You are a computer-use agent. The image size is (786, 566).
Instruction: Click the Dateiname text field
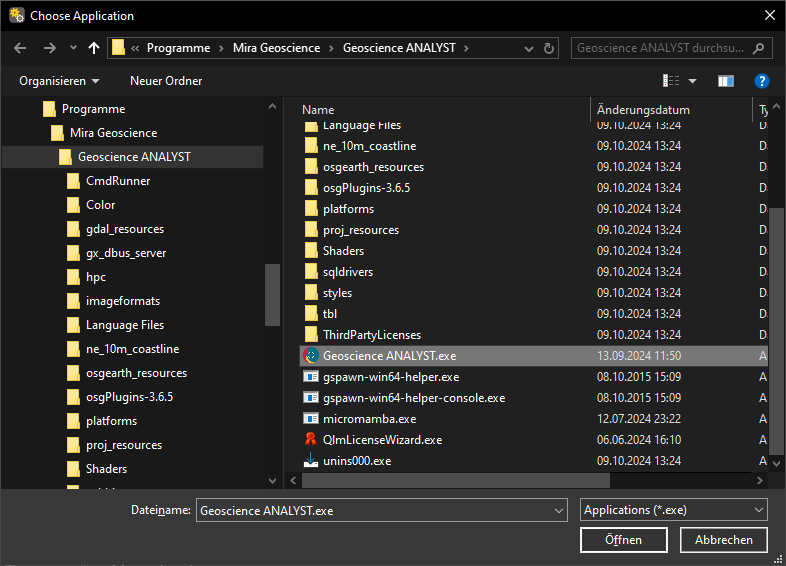click(373, 510)
